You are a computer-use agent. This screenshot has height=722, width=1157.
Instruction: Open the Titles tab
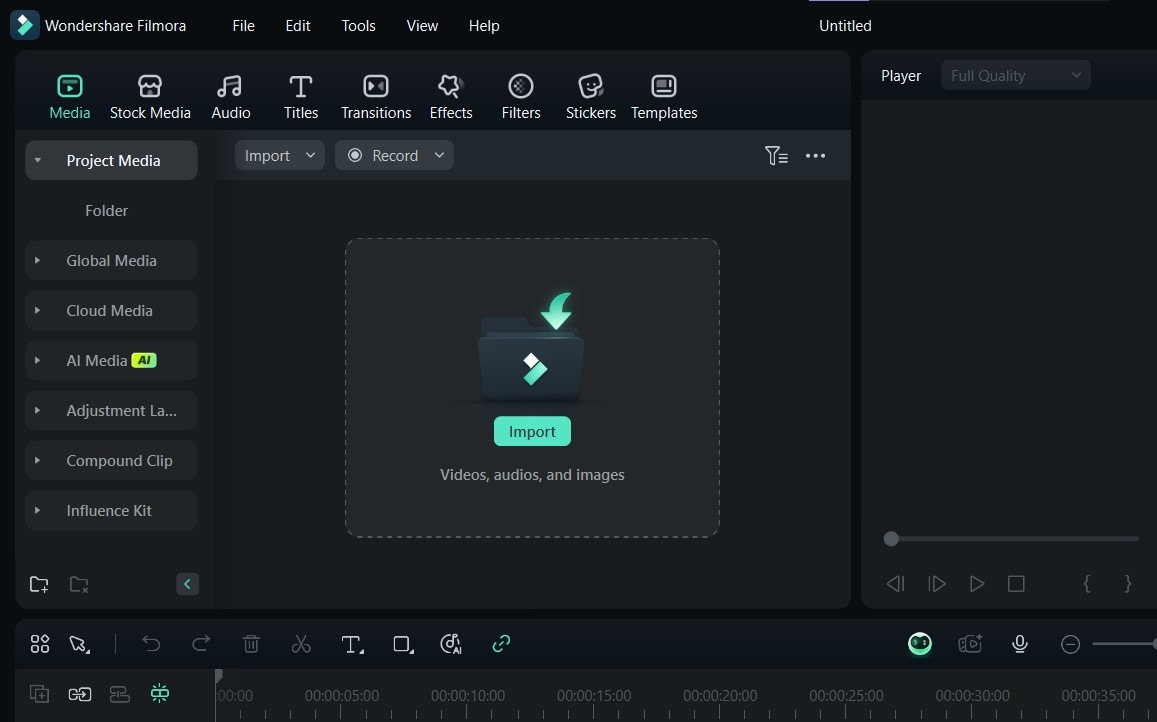pyautogui.click(x=300, y=97)
